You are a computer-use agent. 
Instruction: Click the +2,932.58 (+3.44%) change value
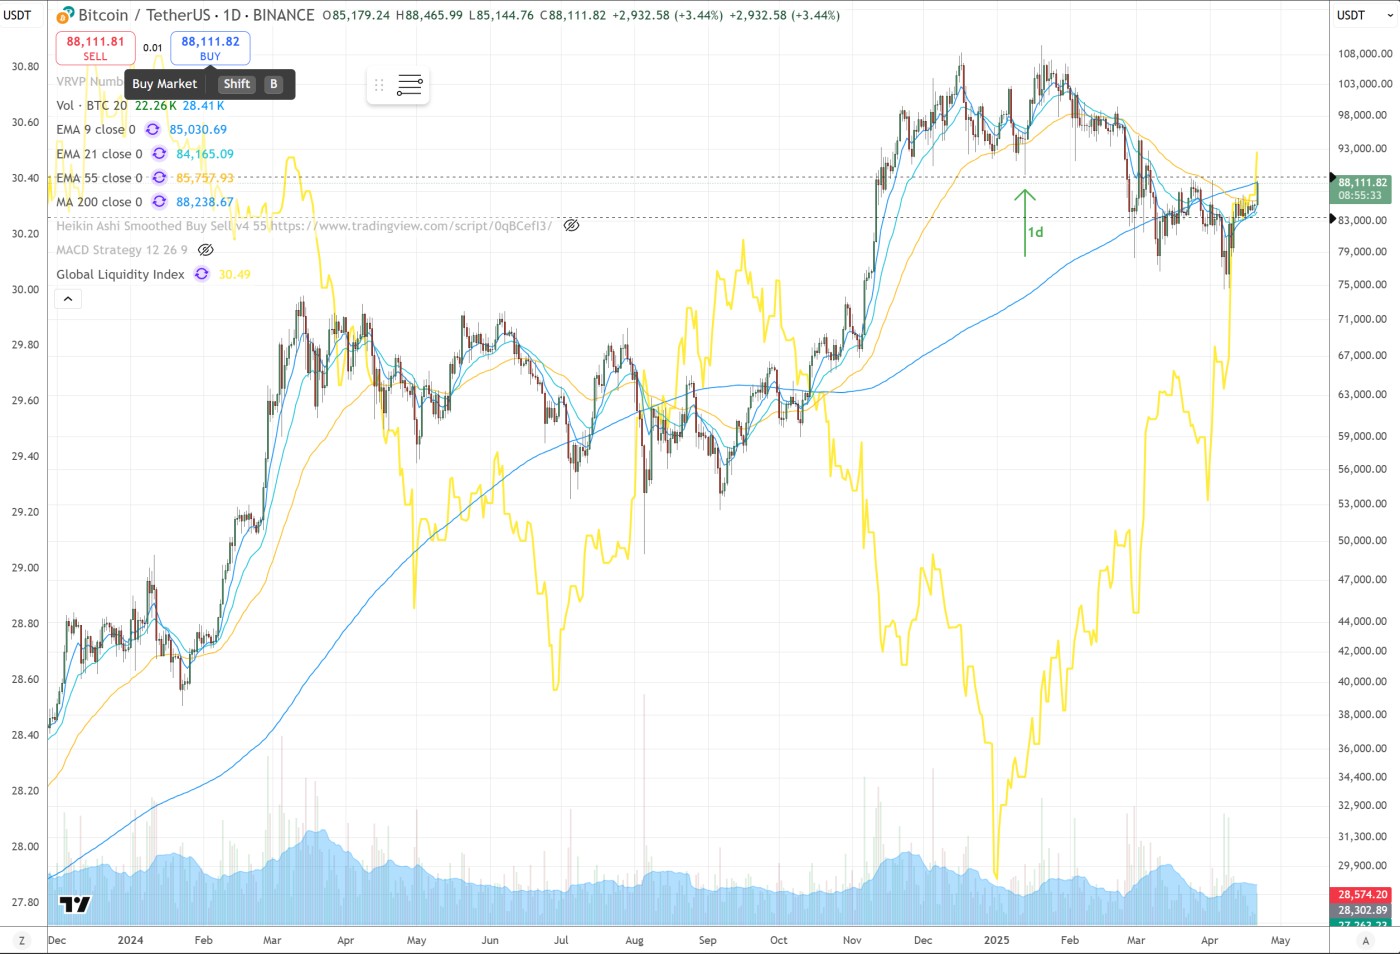click(x=667, y=15)
